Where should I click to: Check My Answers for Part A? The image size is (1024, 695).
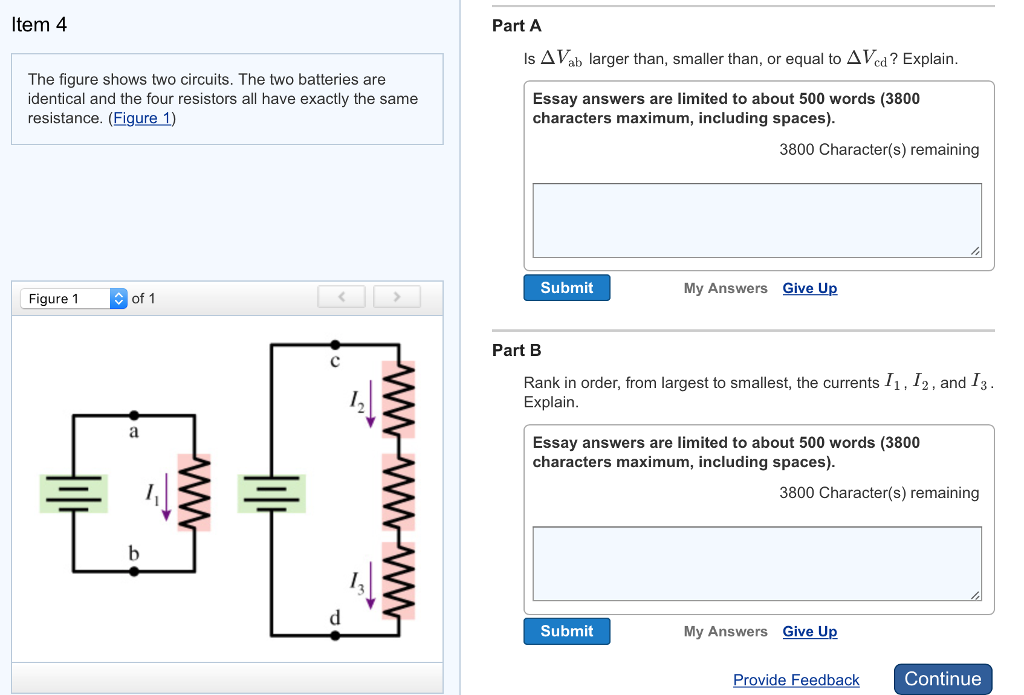click(x=725, y=288)
